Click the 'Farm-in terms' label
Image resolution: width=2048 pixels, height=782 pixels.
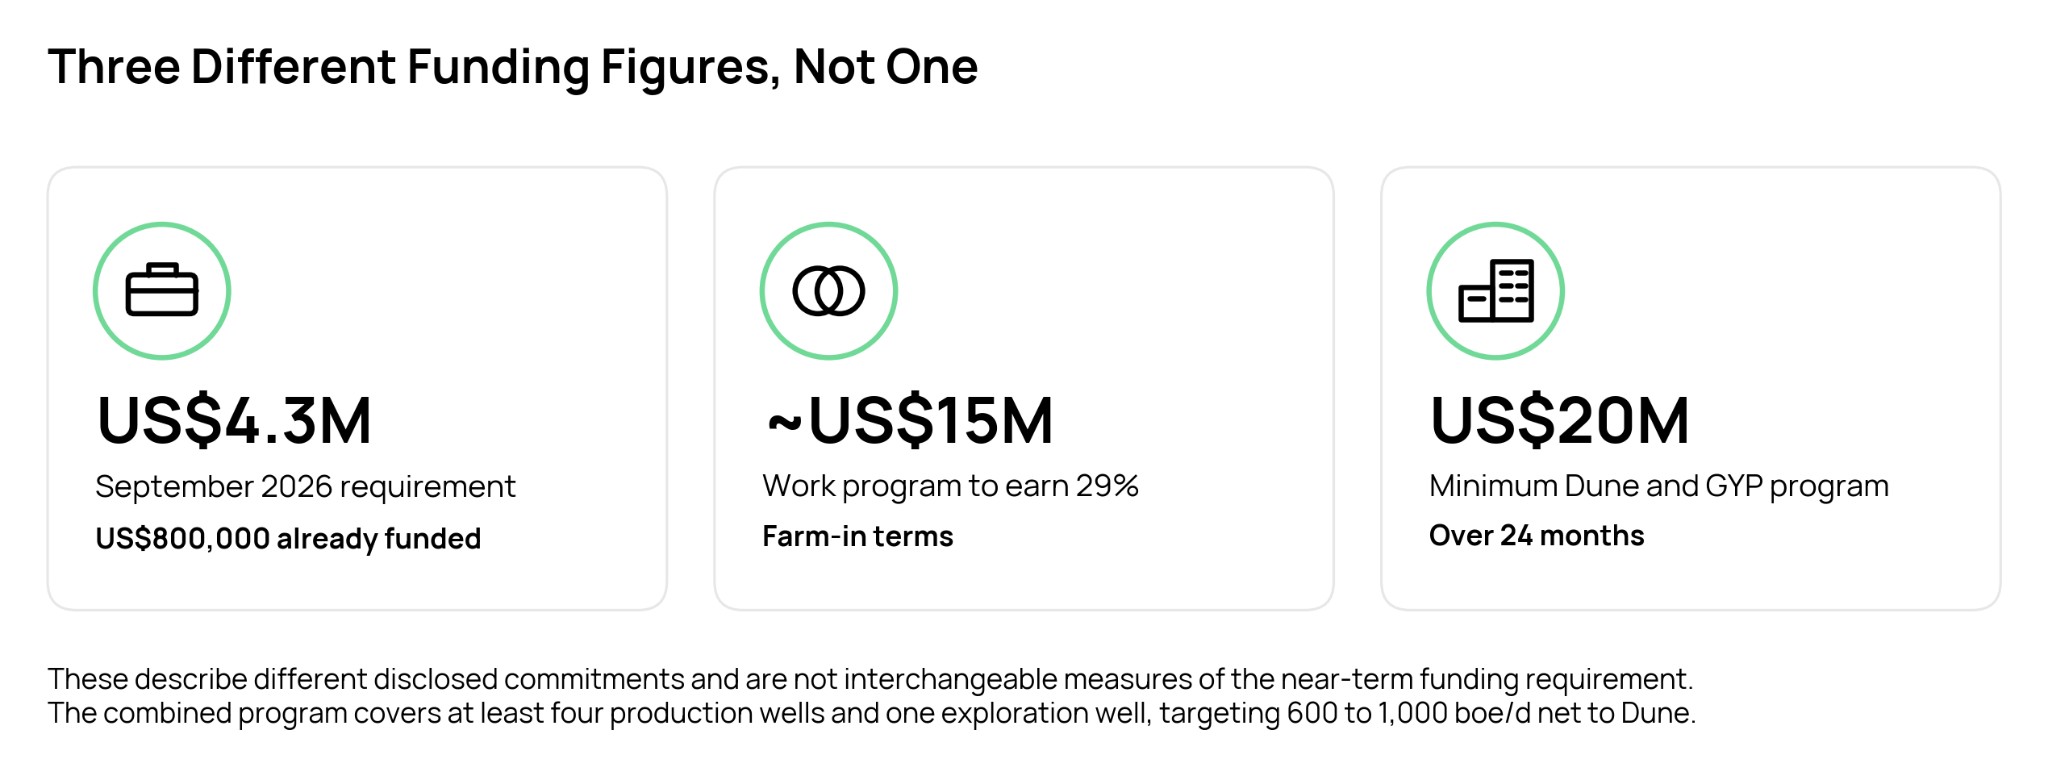pos(858,536)
